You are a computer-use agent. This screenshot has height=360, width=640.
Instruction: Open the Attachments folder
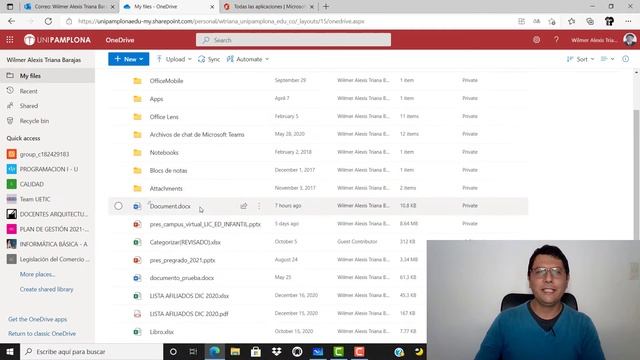166,189
